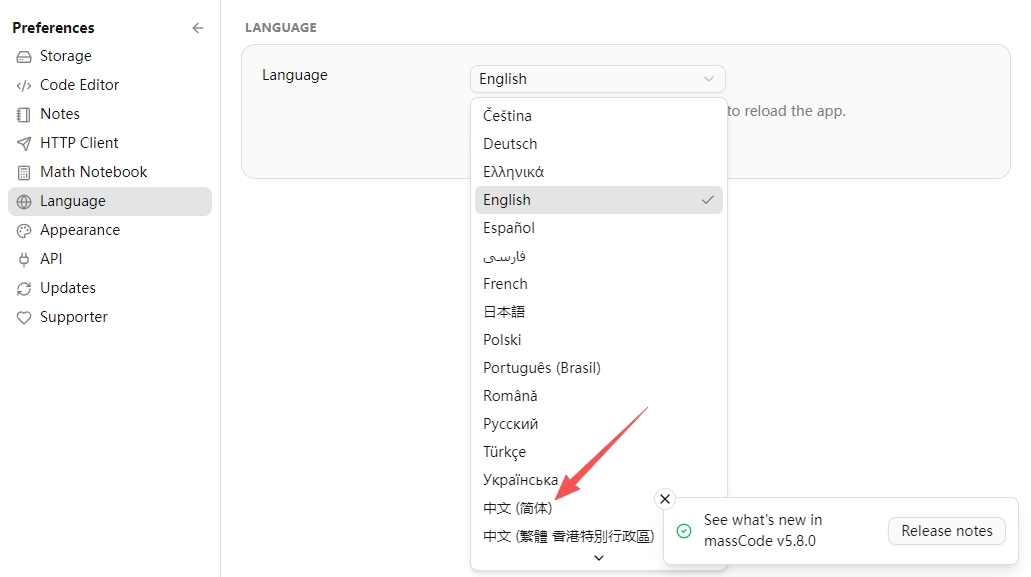Click the Code Editor brackets icon
1031x577 pixels.
(x=24, y=85)
